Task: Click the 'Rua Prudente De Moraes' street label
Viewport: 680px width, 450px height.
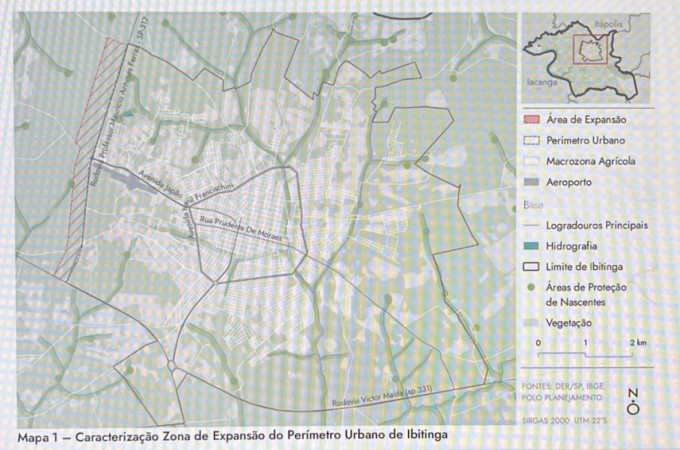Action: point(240,228)
